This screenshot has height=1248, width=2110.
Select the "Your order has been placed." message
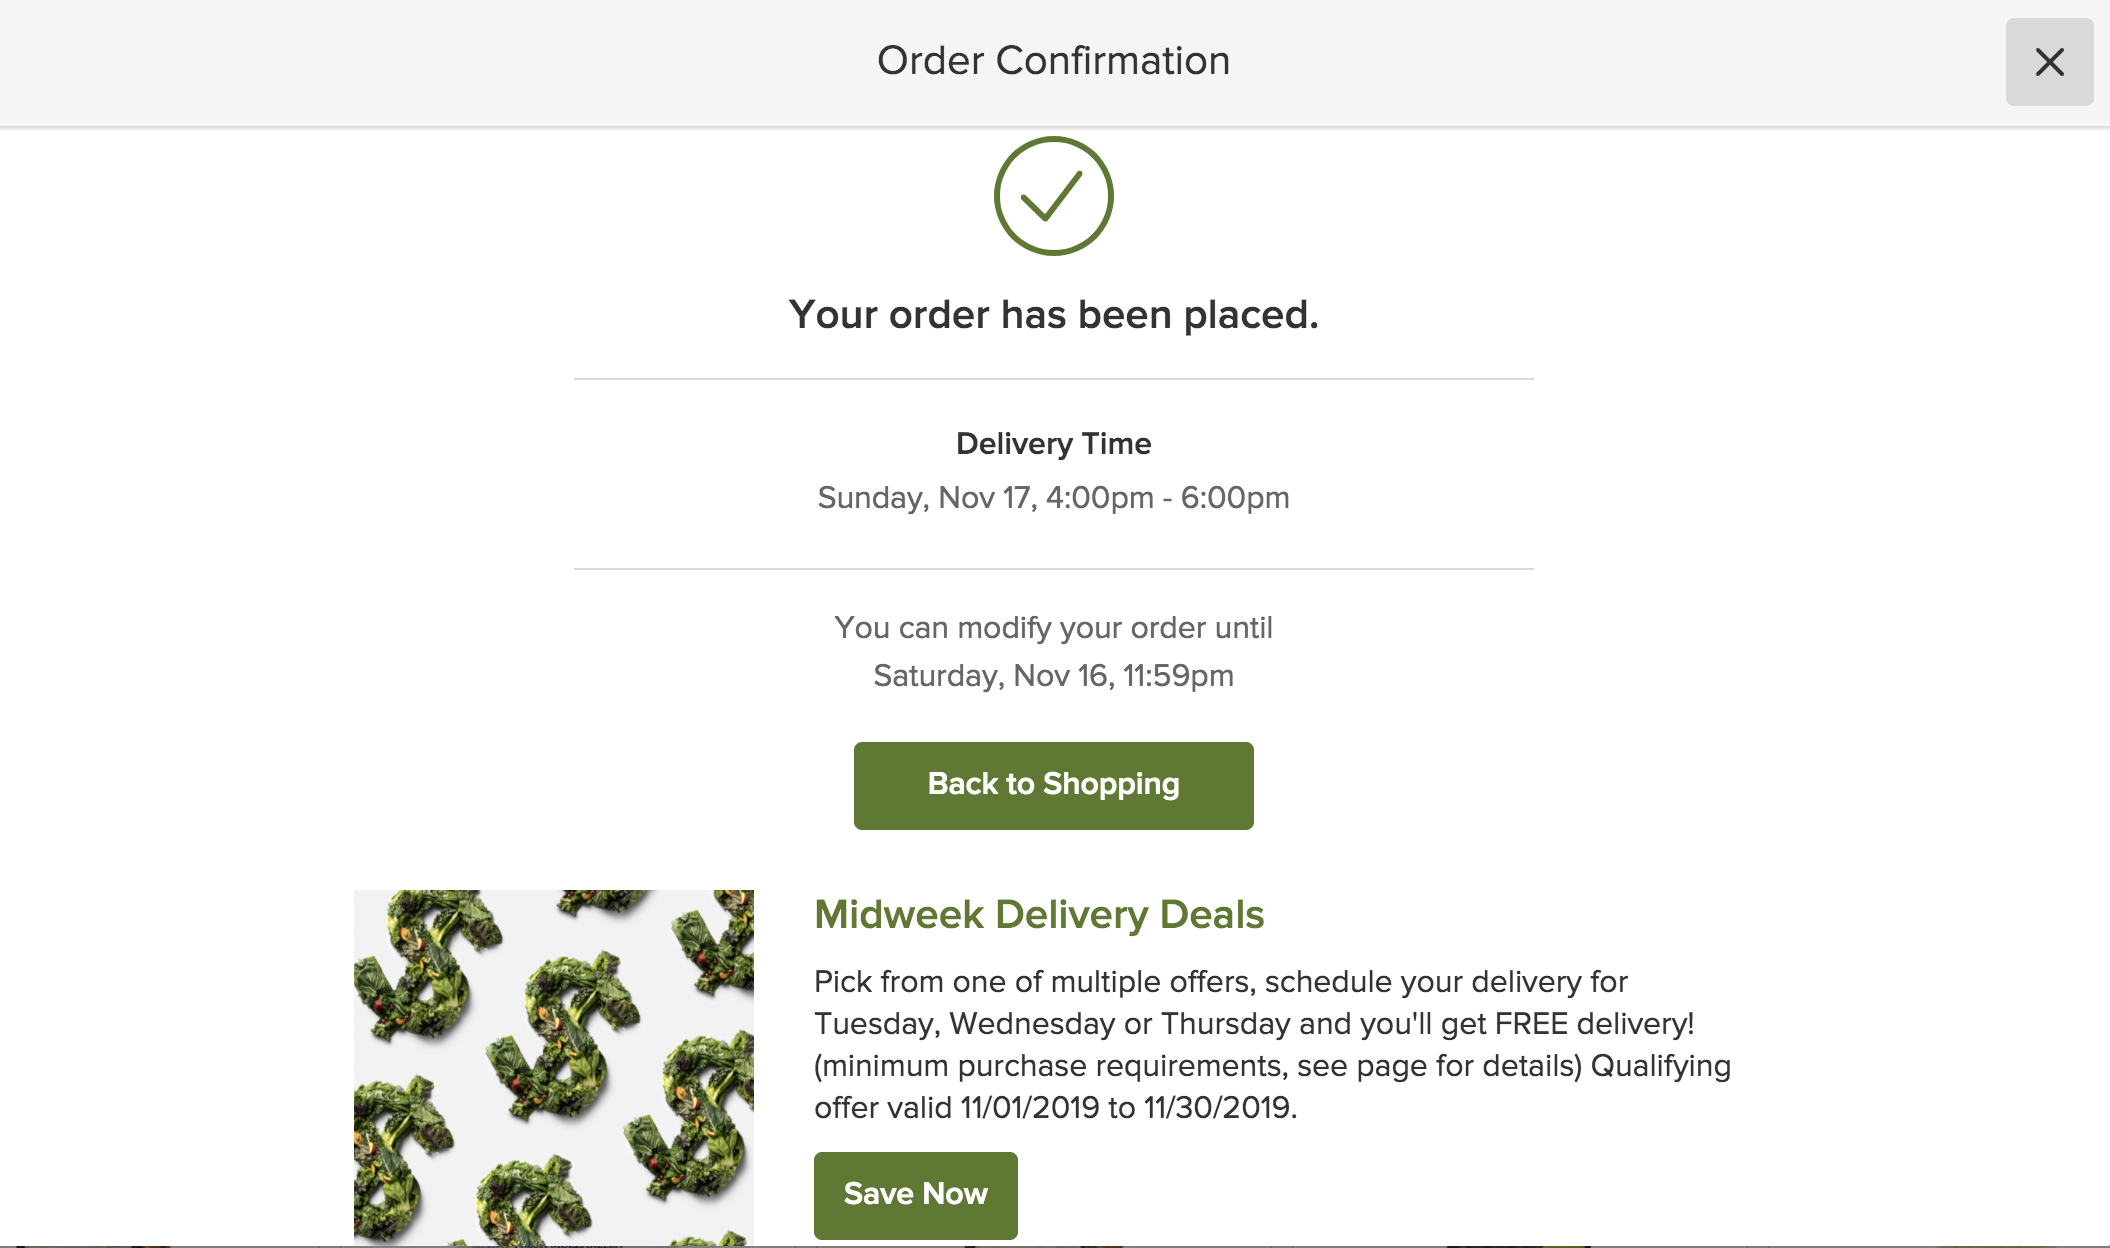pyautogui.click(x=1053, y=315)
